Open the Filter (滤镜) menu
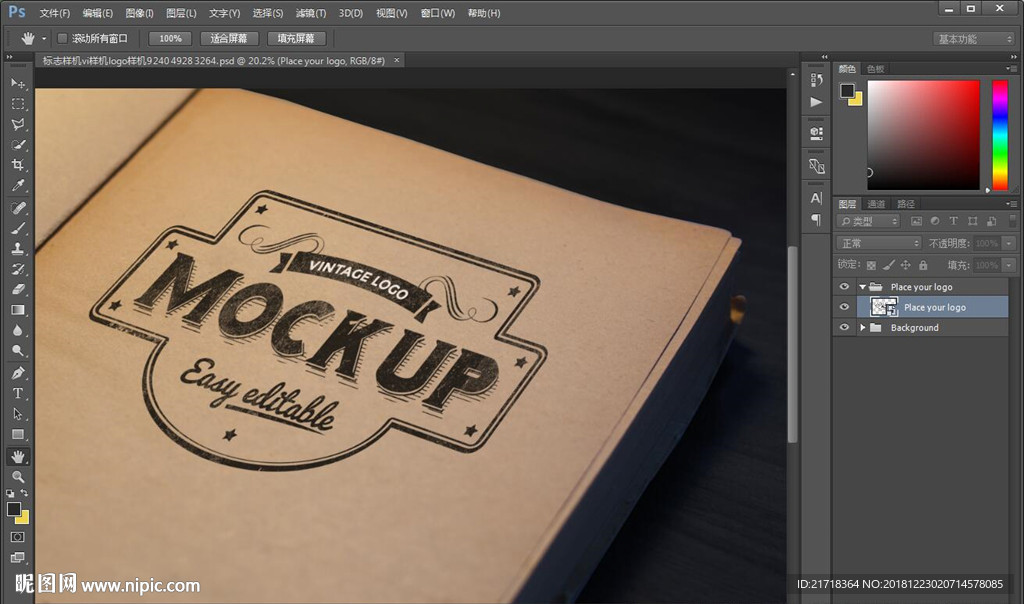The image size is (1024, 604). click(311, 13)
